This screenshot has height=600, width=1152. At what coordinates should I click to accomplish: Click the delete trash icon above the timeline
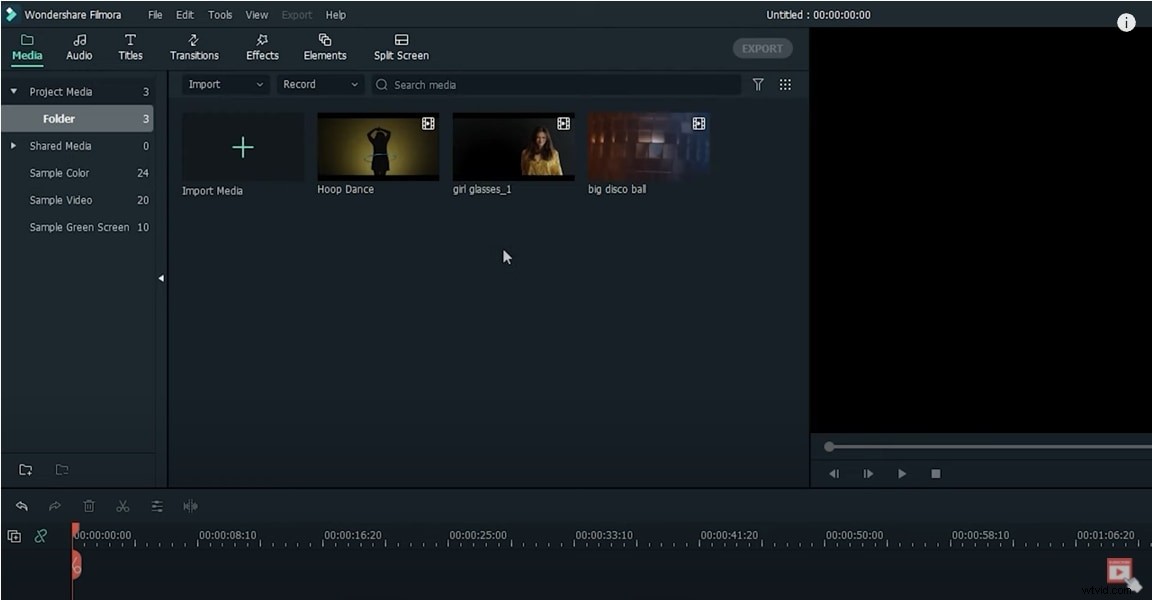pos(89,506)
